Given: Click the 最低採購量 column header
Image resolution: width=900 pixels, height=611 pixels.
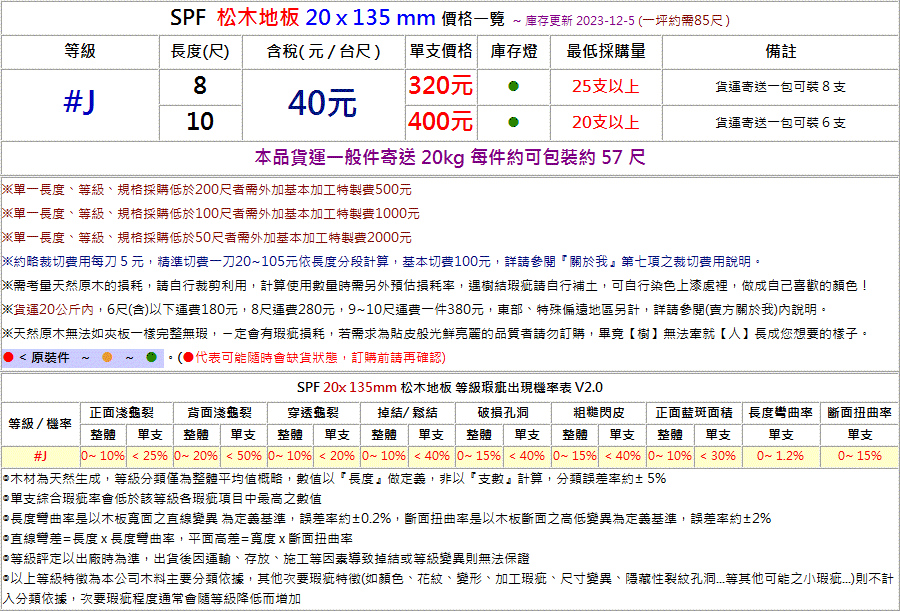Looking at the screenshot, I should coord(606,52).
